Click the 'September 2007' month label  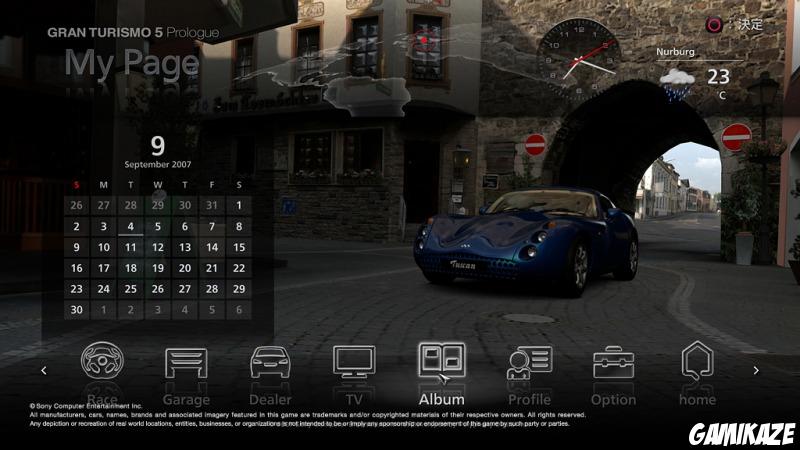coord(158,165)
